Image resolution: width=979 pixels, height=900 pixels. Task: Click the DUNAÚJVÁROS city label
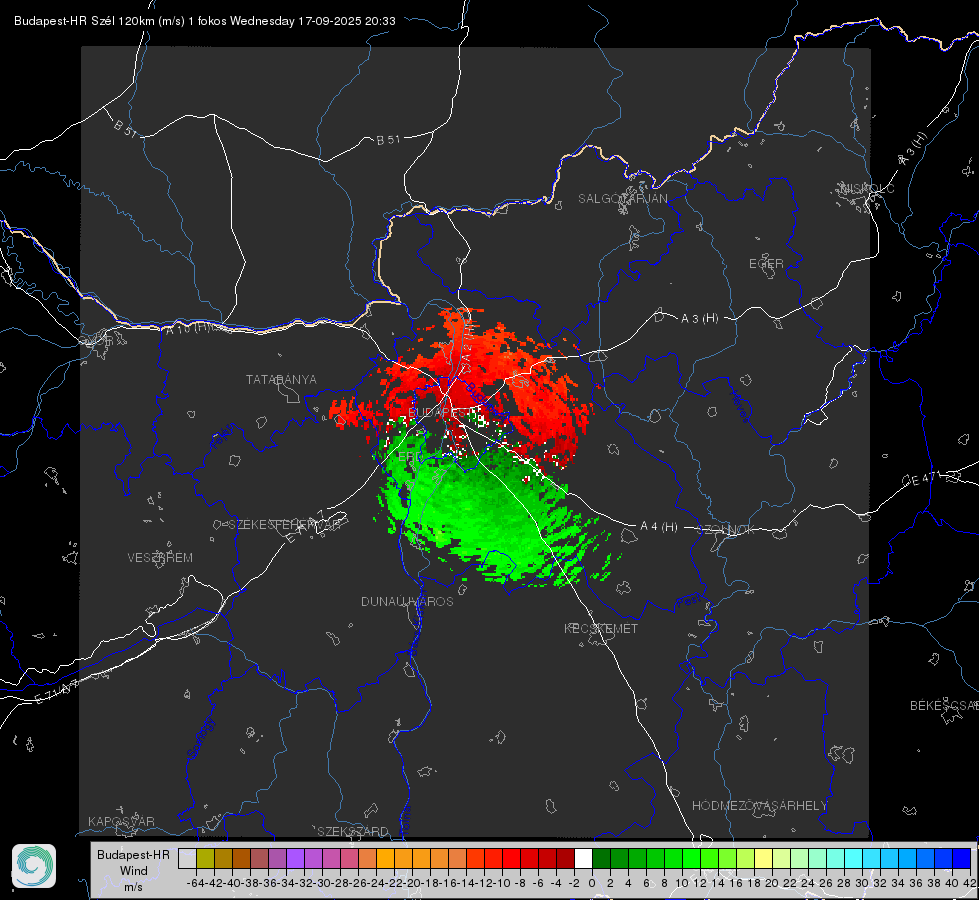coord(407,601)
